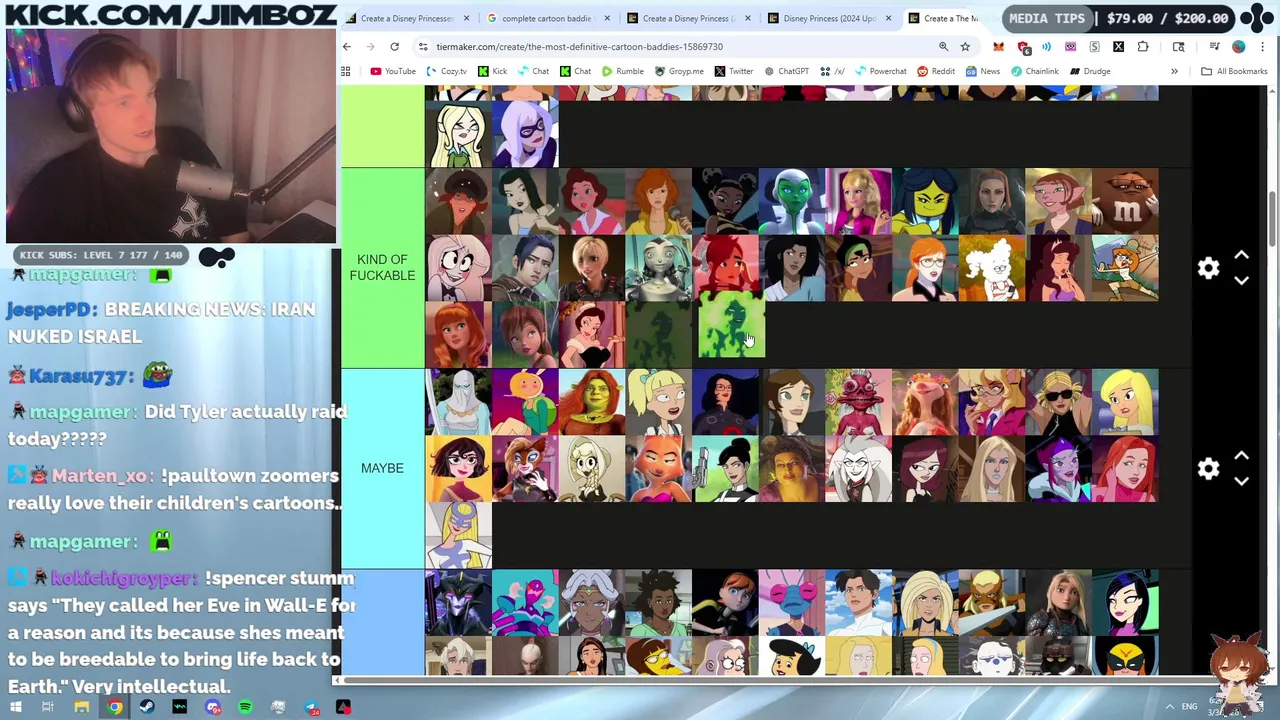Click the cyan MAYBE tier label
The image size is (1280, 720).
(x=382, y=468)
